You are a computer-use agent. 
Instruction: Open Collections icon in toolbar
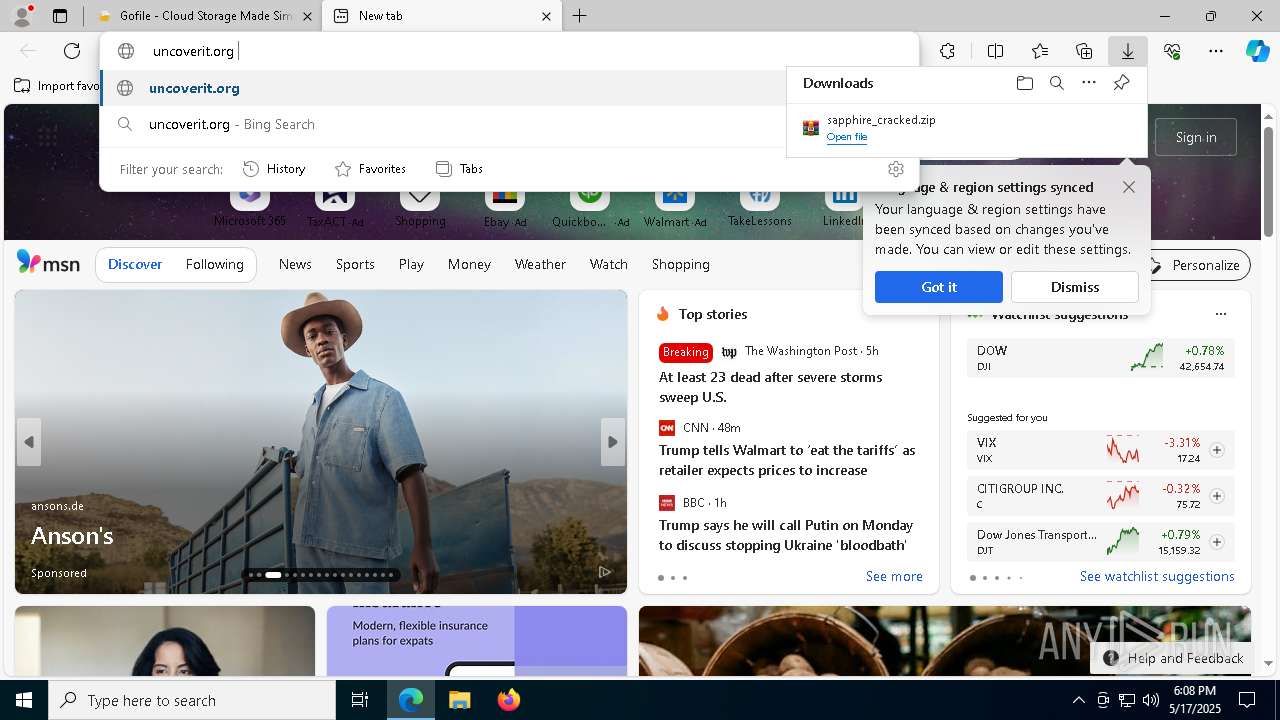[x=1084, y=51]
